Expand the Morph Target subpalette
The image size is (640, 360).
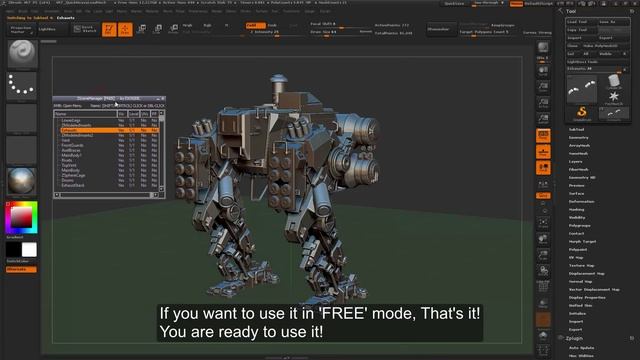[x=582, y=242]
